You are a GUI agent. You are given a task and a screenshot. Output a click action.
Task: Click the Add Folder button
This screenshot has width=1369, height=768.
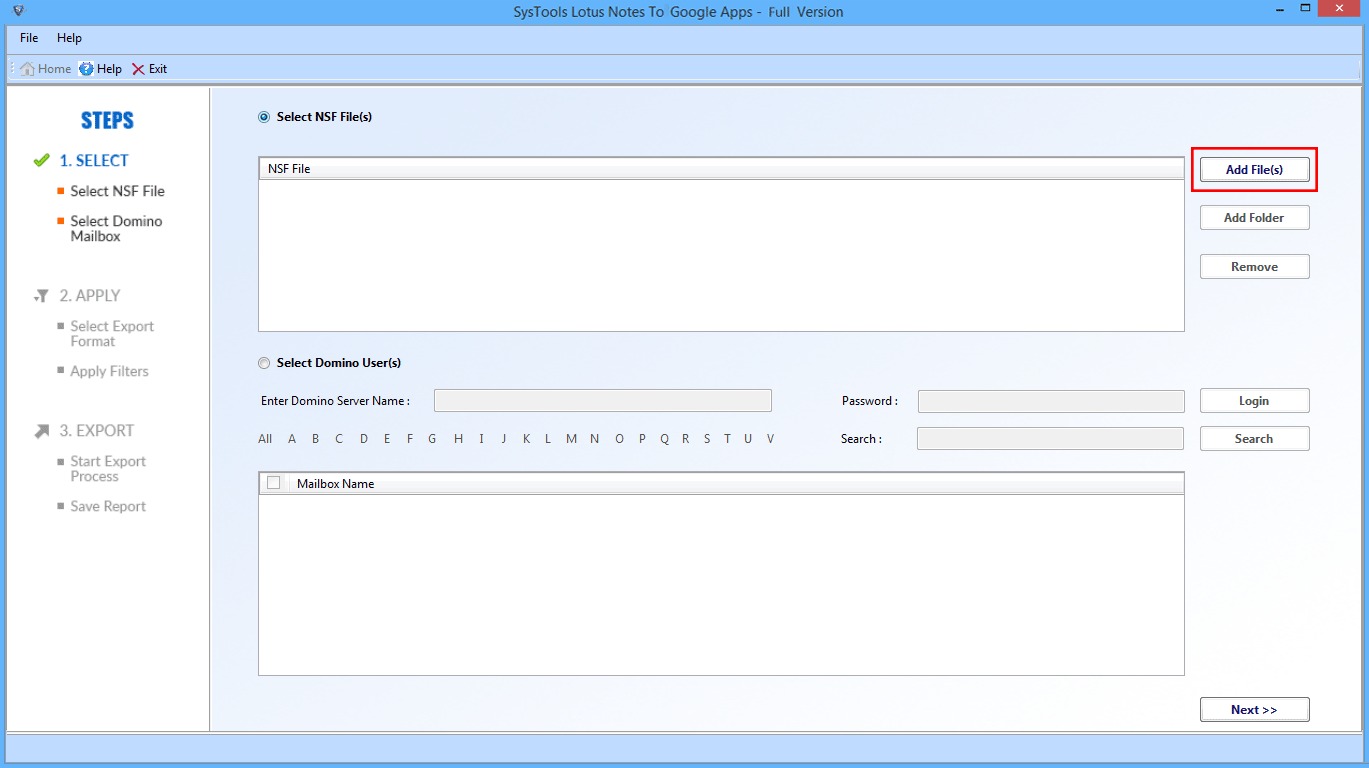[x=1254, y=218]
